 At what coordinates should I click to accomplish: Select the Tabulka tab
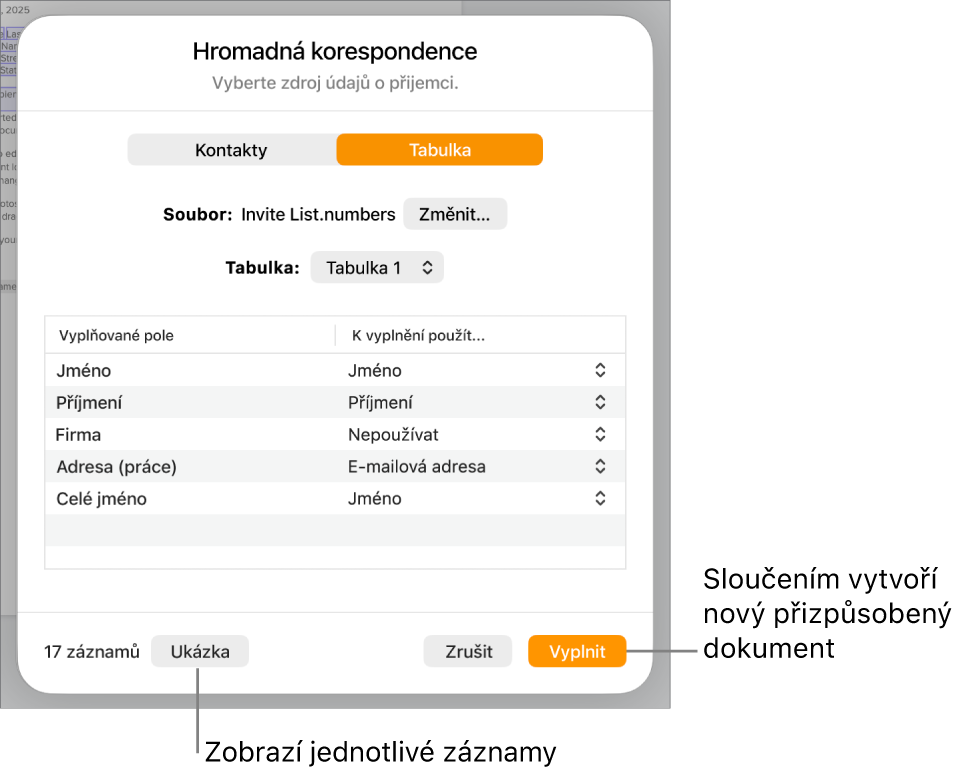click(440, 150)
